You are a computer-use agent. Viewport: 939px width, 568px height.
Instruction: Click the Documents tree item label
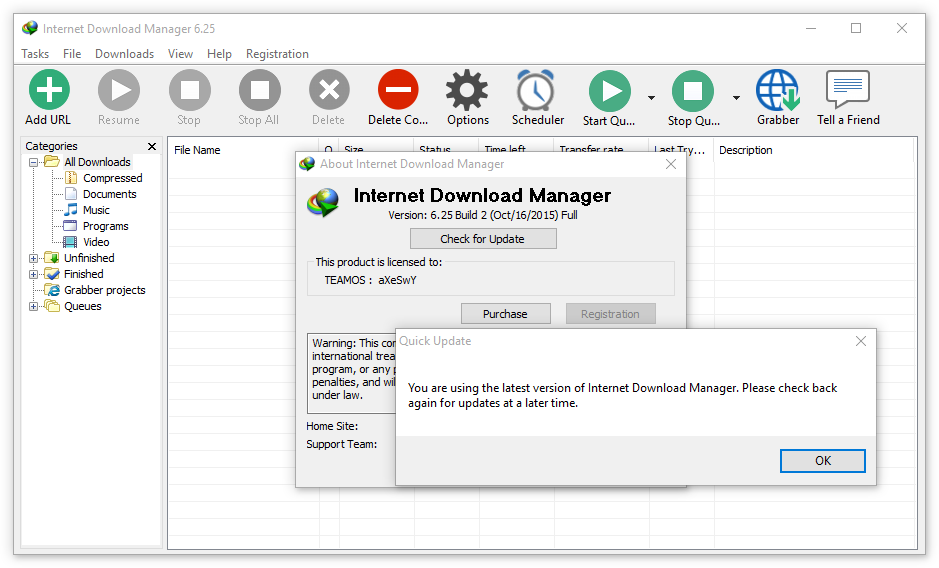click(x=110, y=194)
